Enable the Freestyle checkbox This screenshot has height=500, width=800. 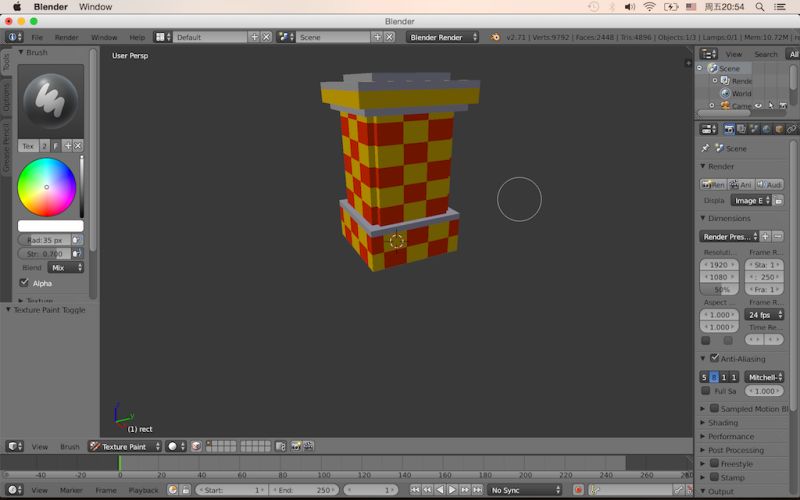tap(714, 463)
